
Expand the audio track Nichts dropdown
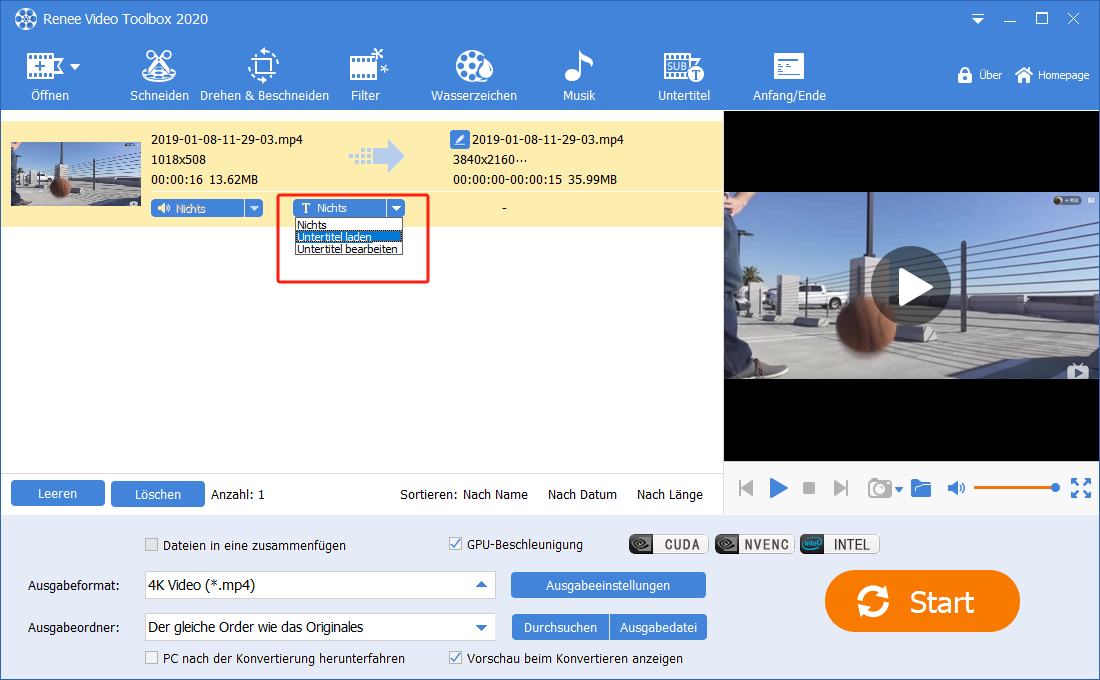point(254,208)
